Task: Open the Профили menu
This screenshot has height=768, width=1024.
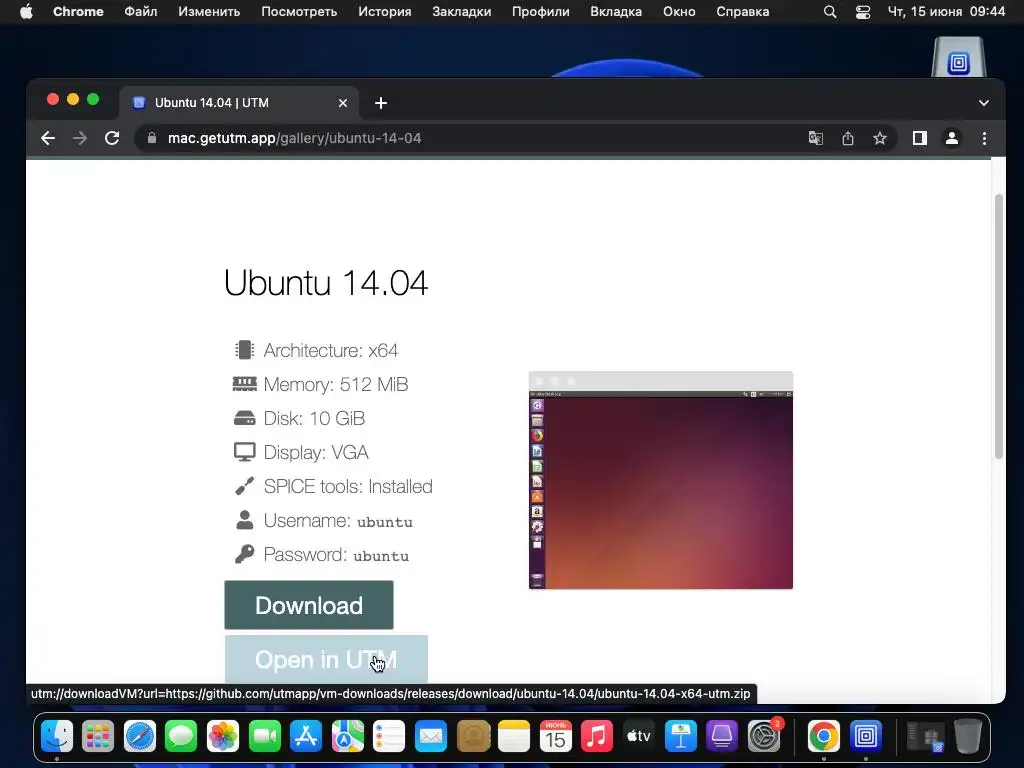Action: click(540, 11)
